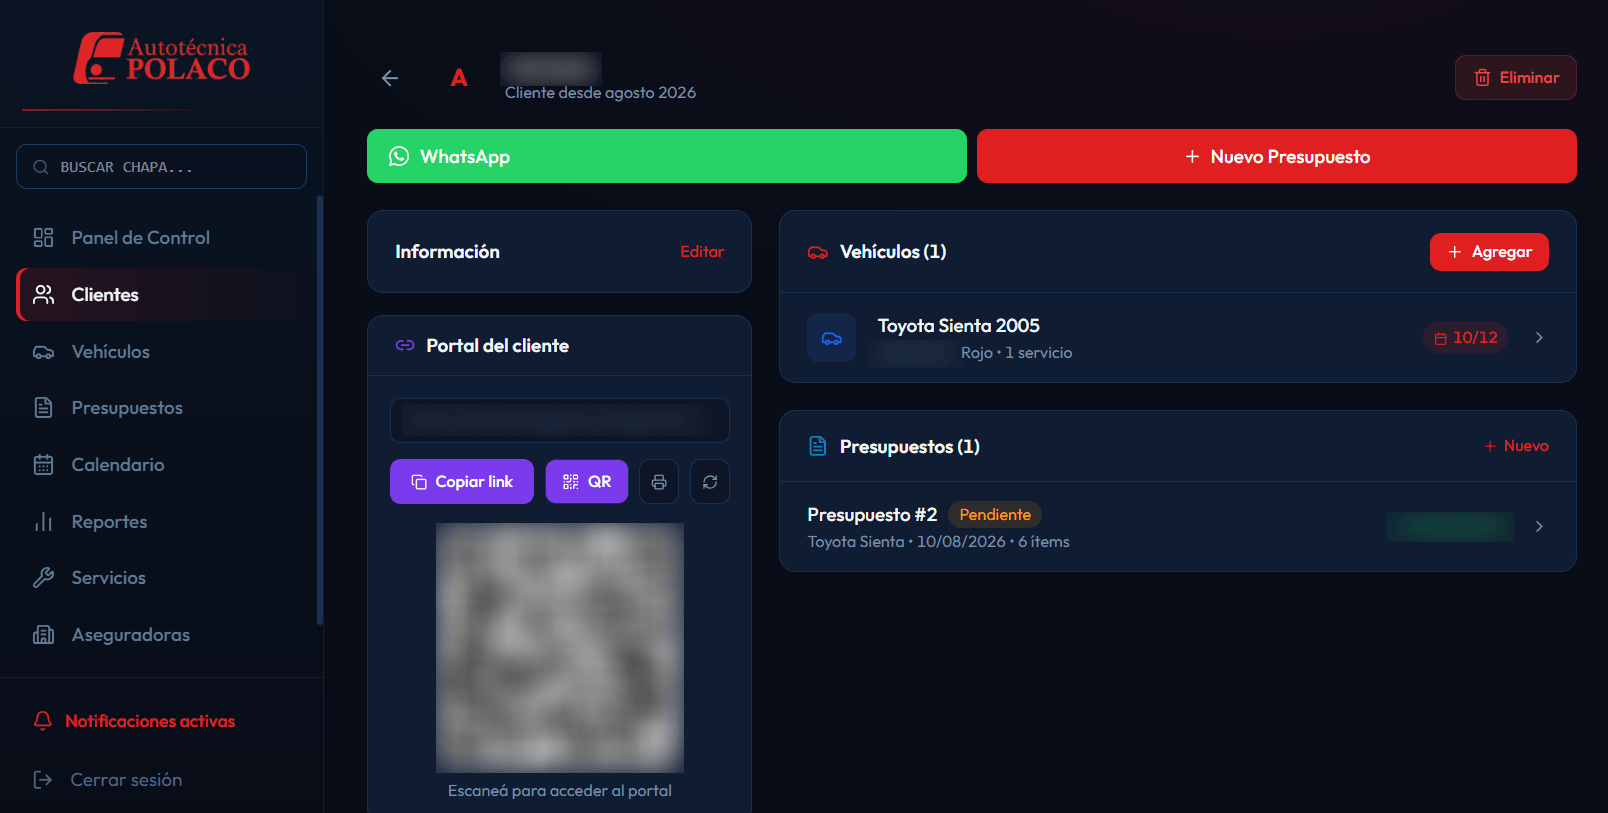Click the blue car icon for Toyota Sienta
Viewport: 1608px width, 813px height.
(832, 338)
